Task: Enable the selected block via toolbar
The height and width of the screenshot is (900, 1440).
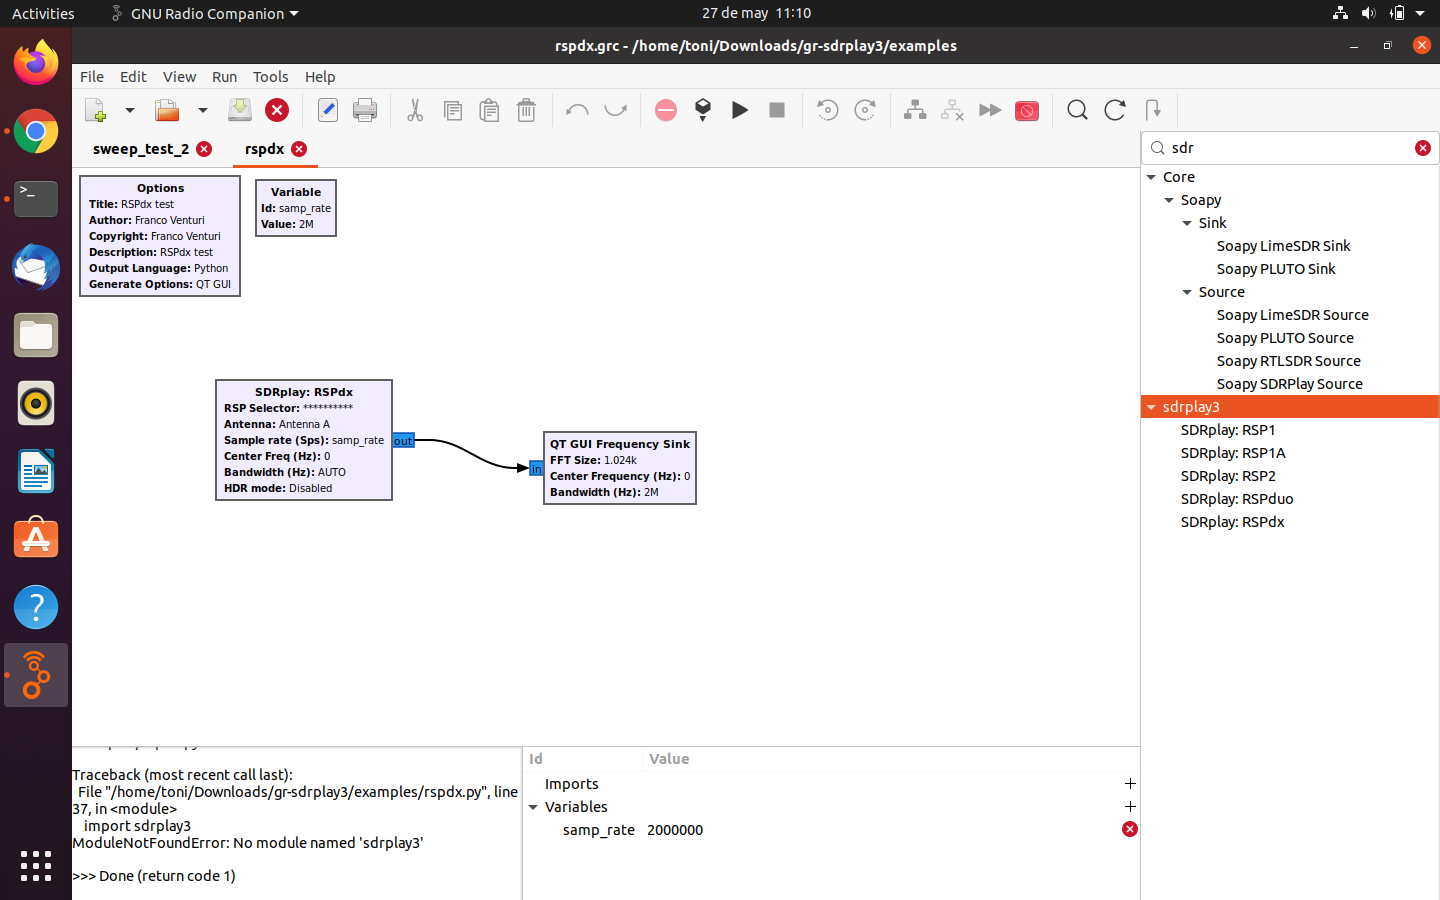Action: 915,110
